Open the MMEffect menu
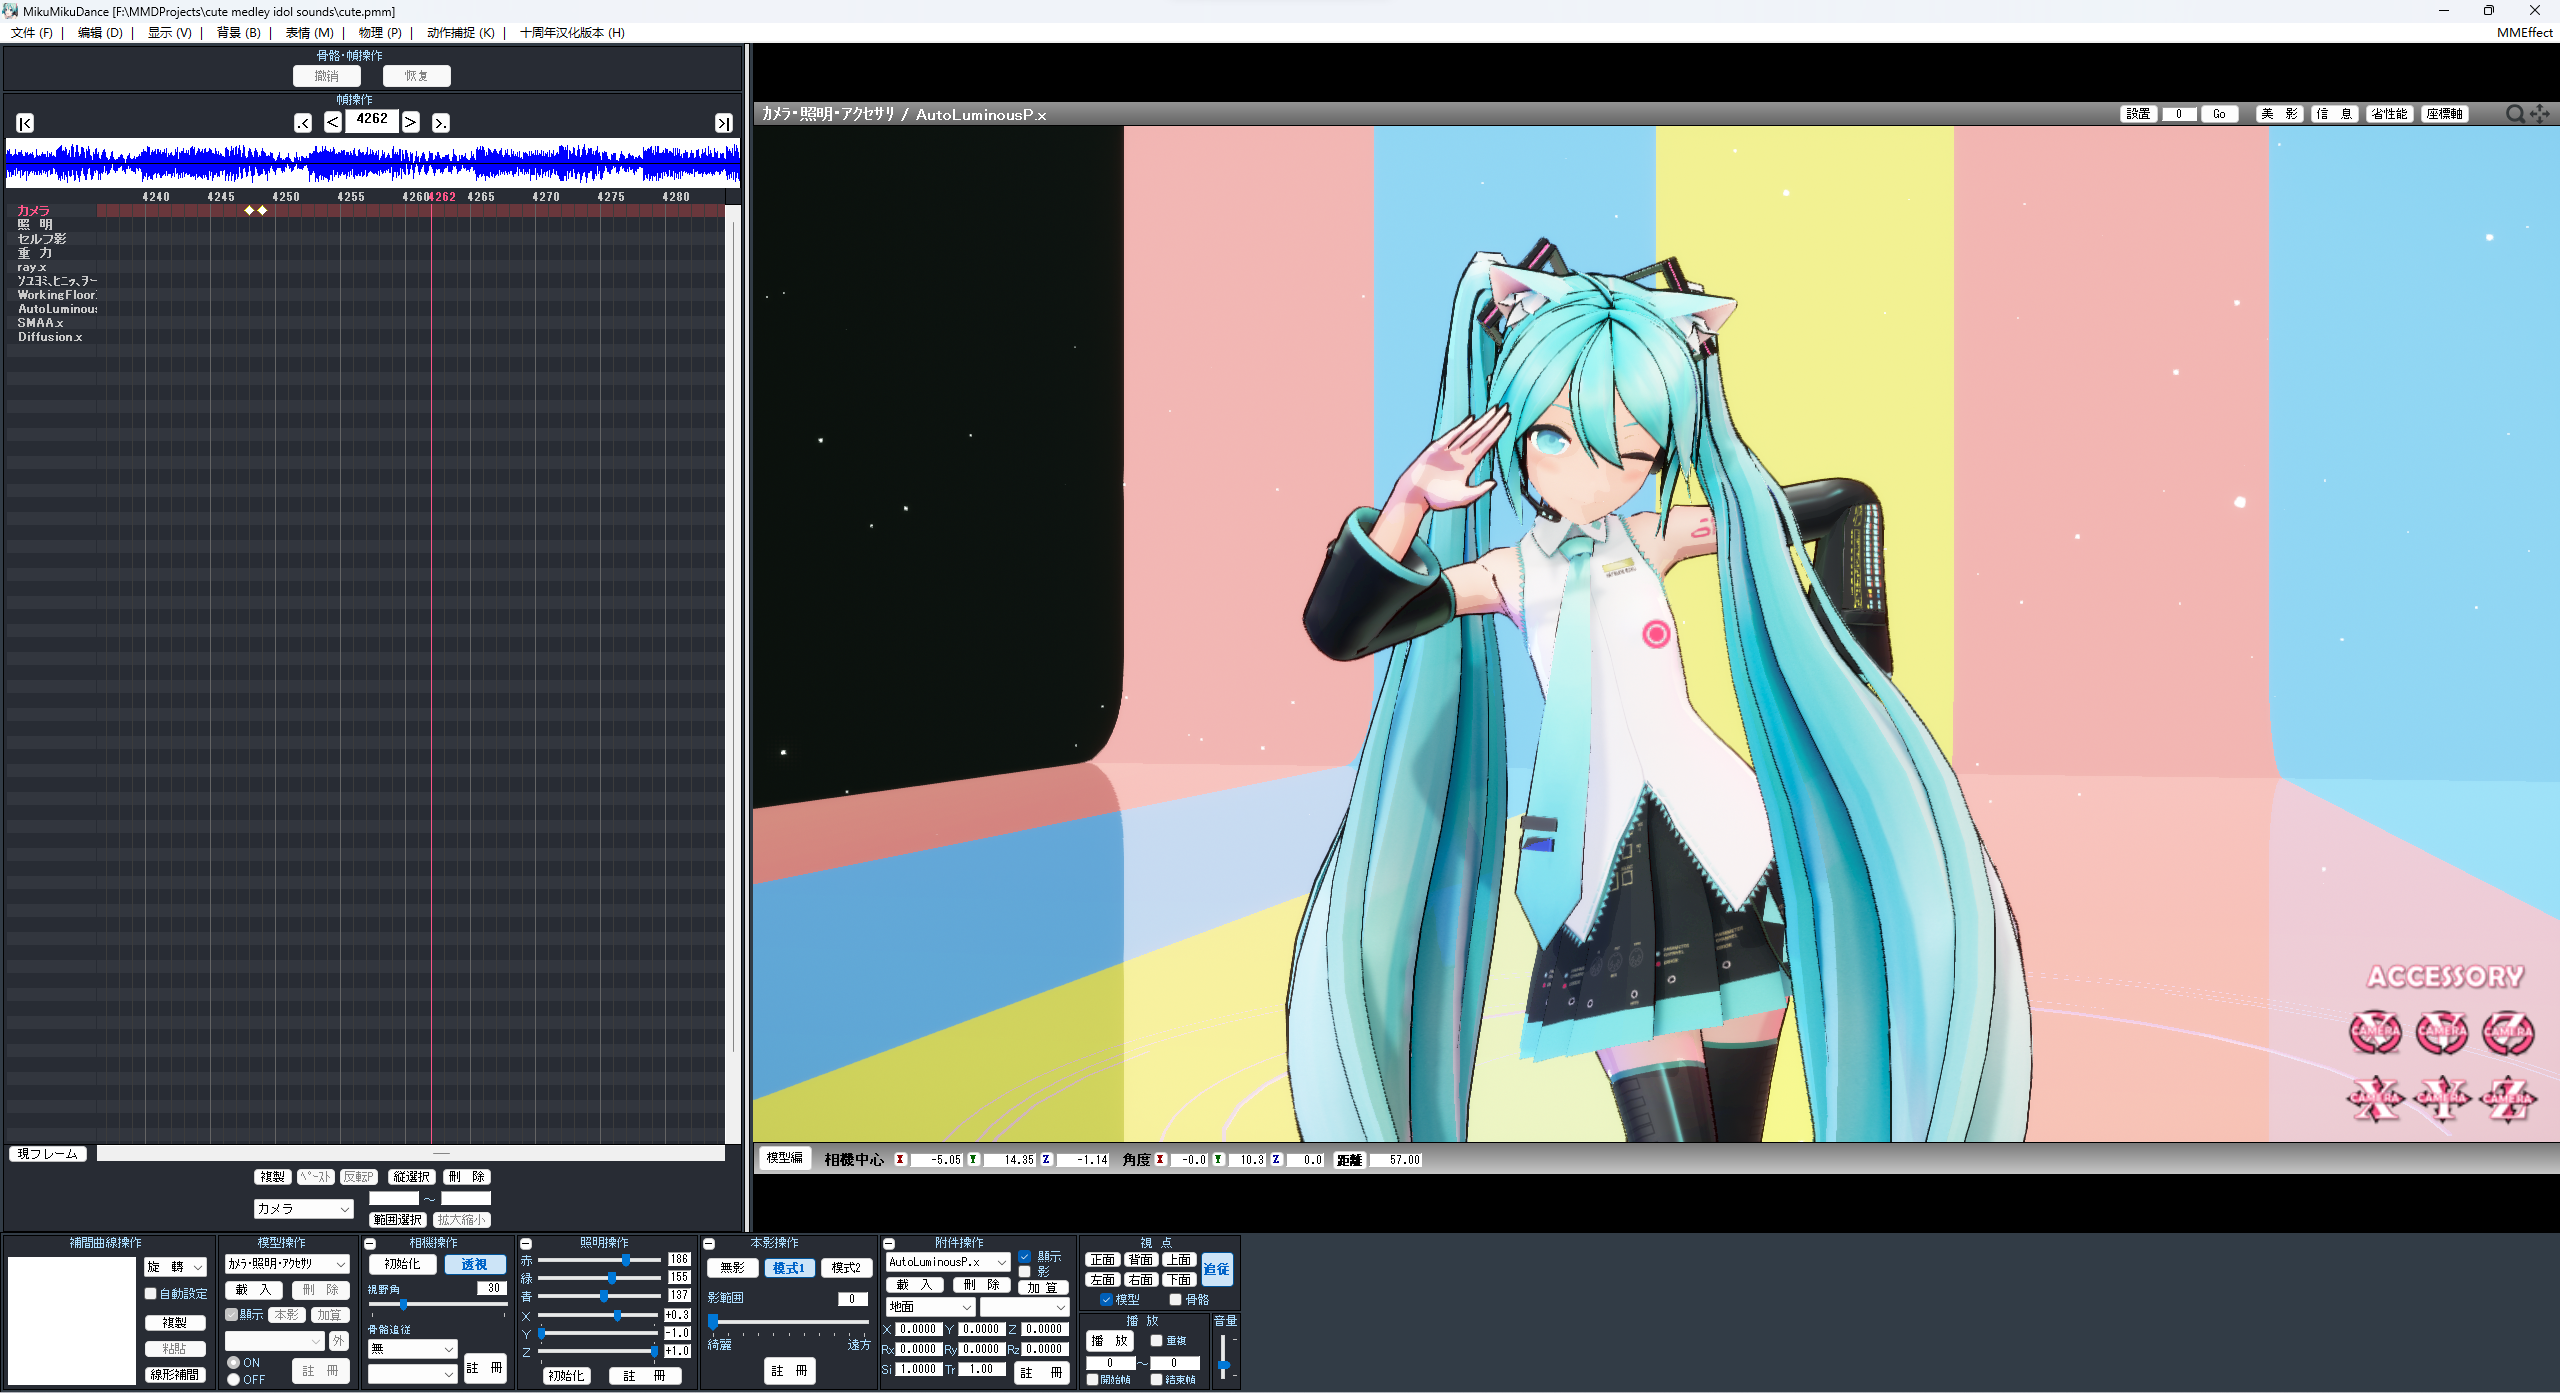 2524,32
